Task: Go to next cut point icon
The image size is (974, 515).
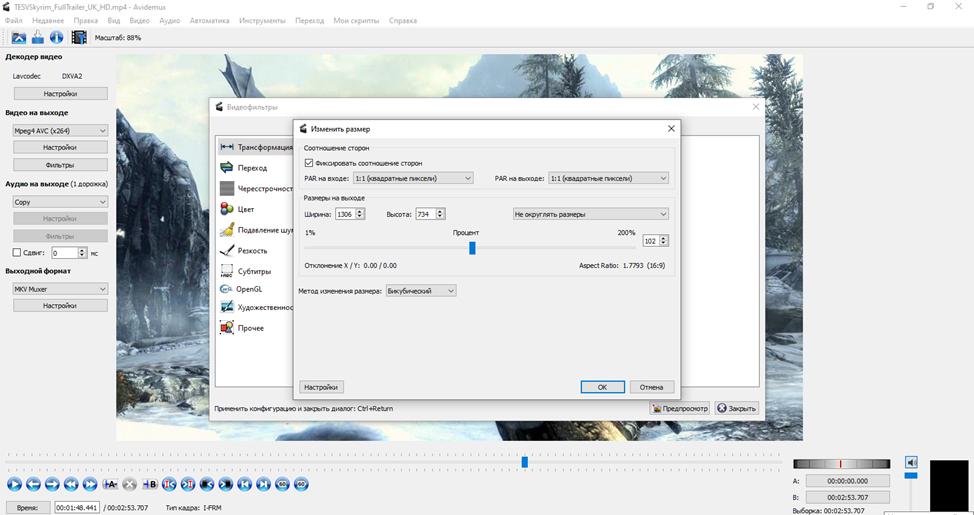Action: pyautogui.click(x=188, y=484)
